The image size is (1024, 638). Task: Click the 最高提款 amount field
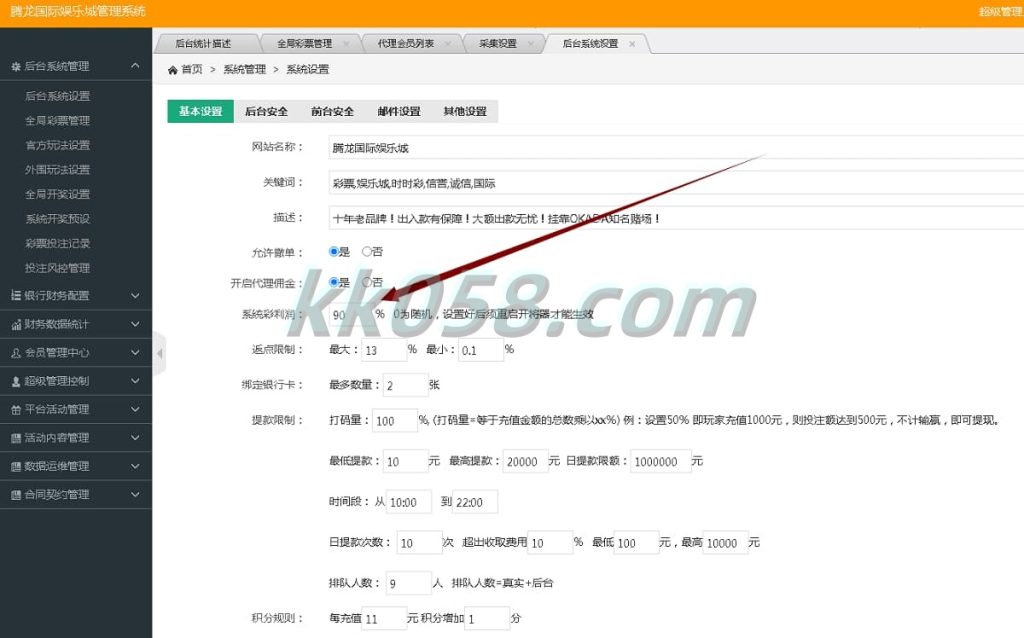coord(526,461)
